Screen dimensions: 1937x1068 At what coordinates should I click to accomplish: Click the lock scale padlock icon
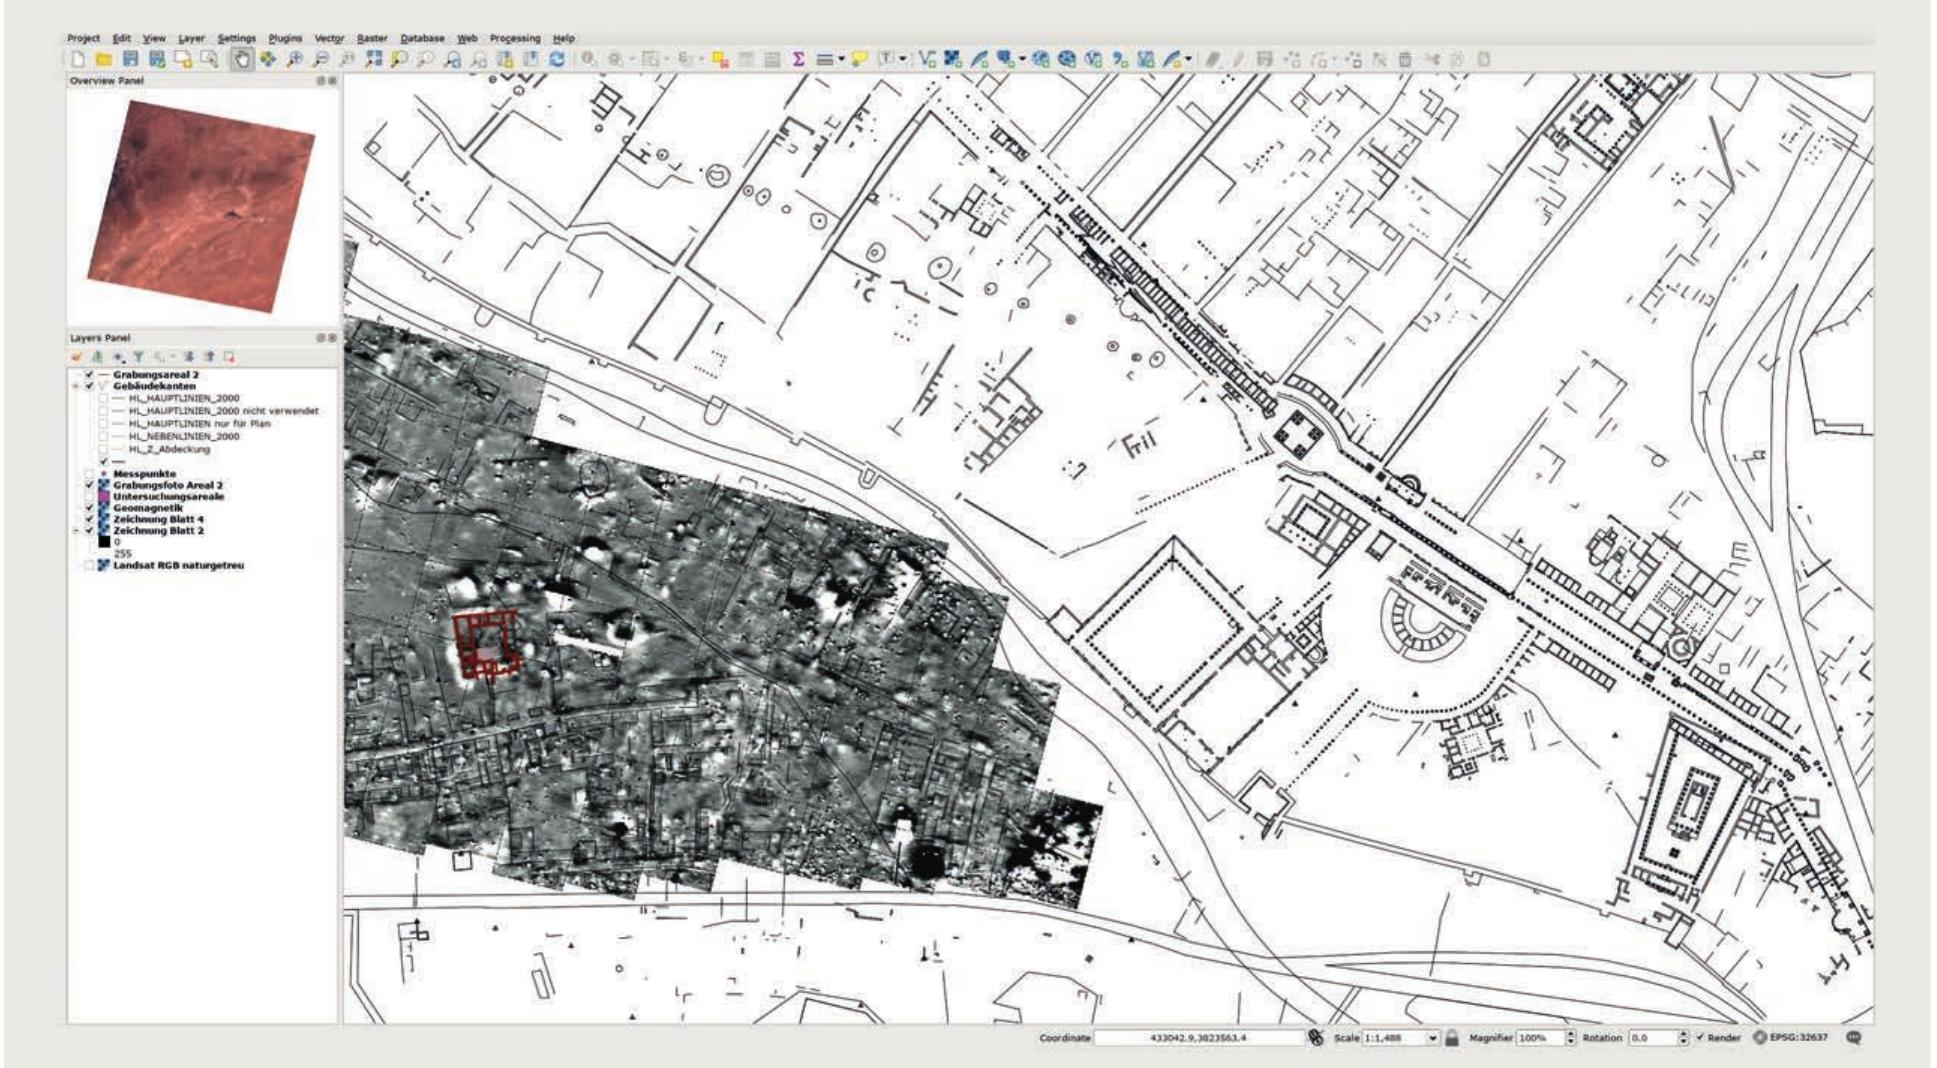tap(1452, 1038)
